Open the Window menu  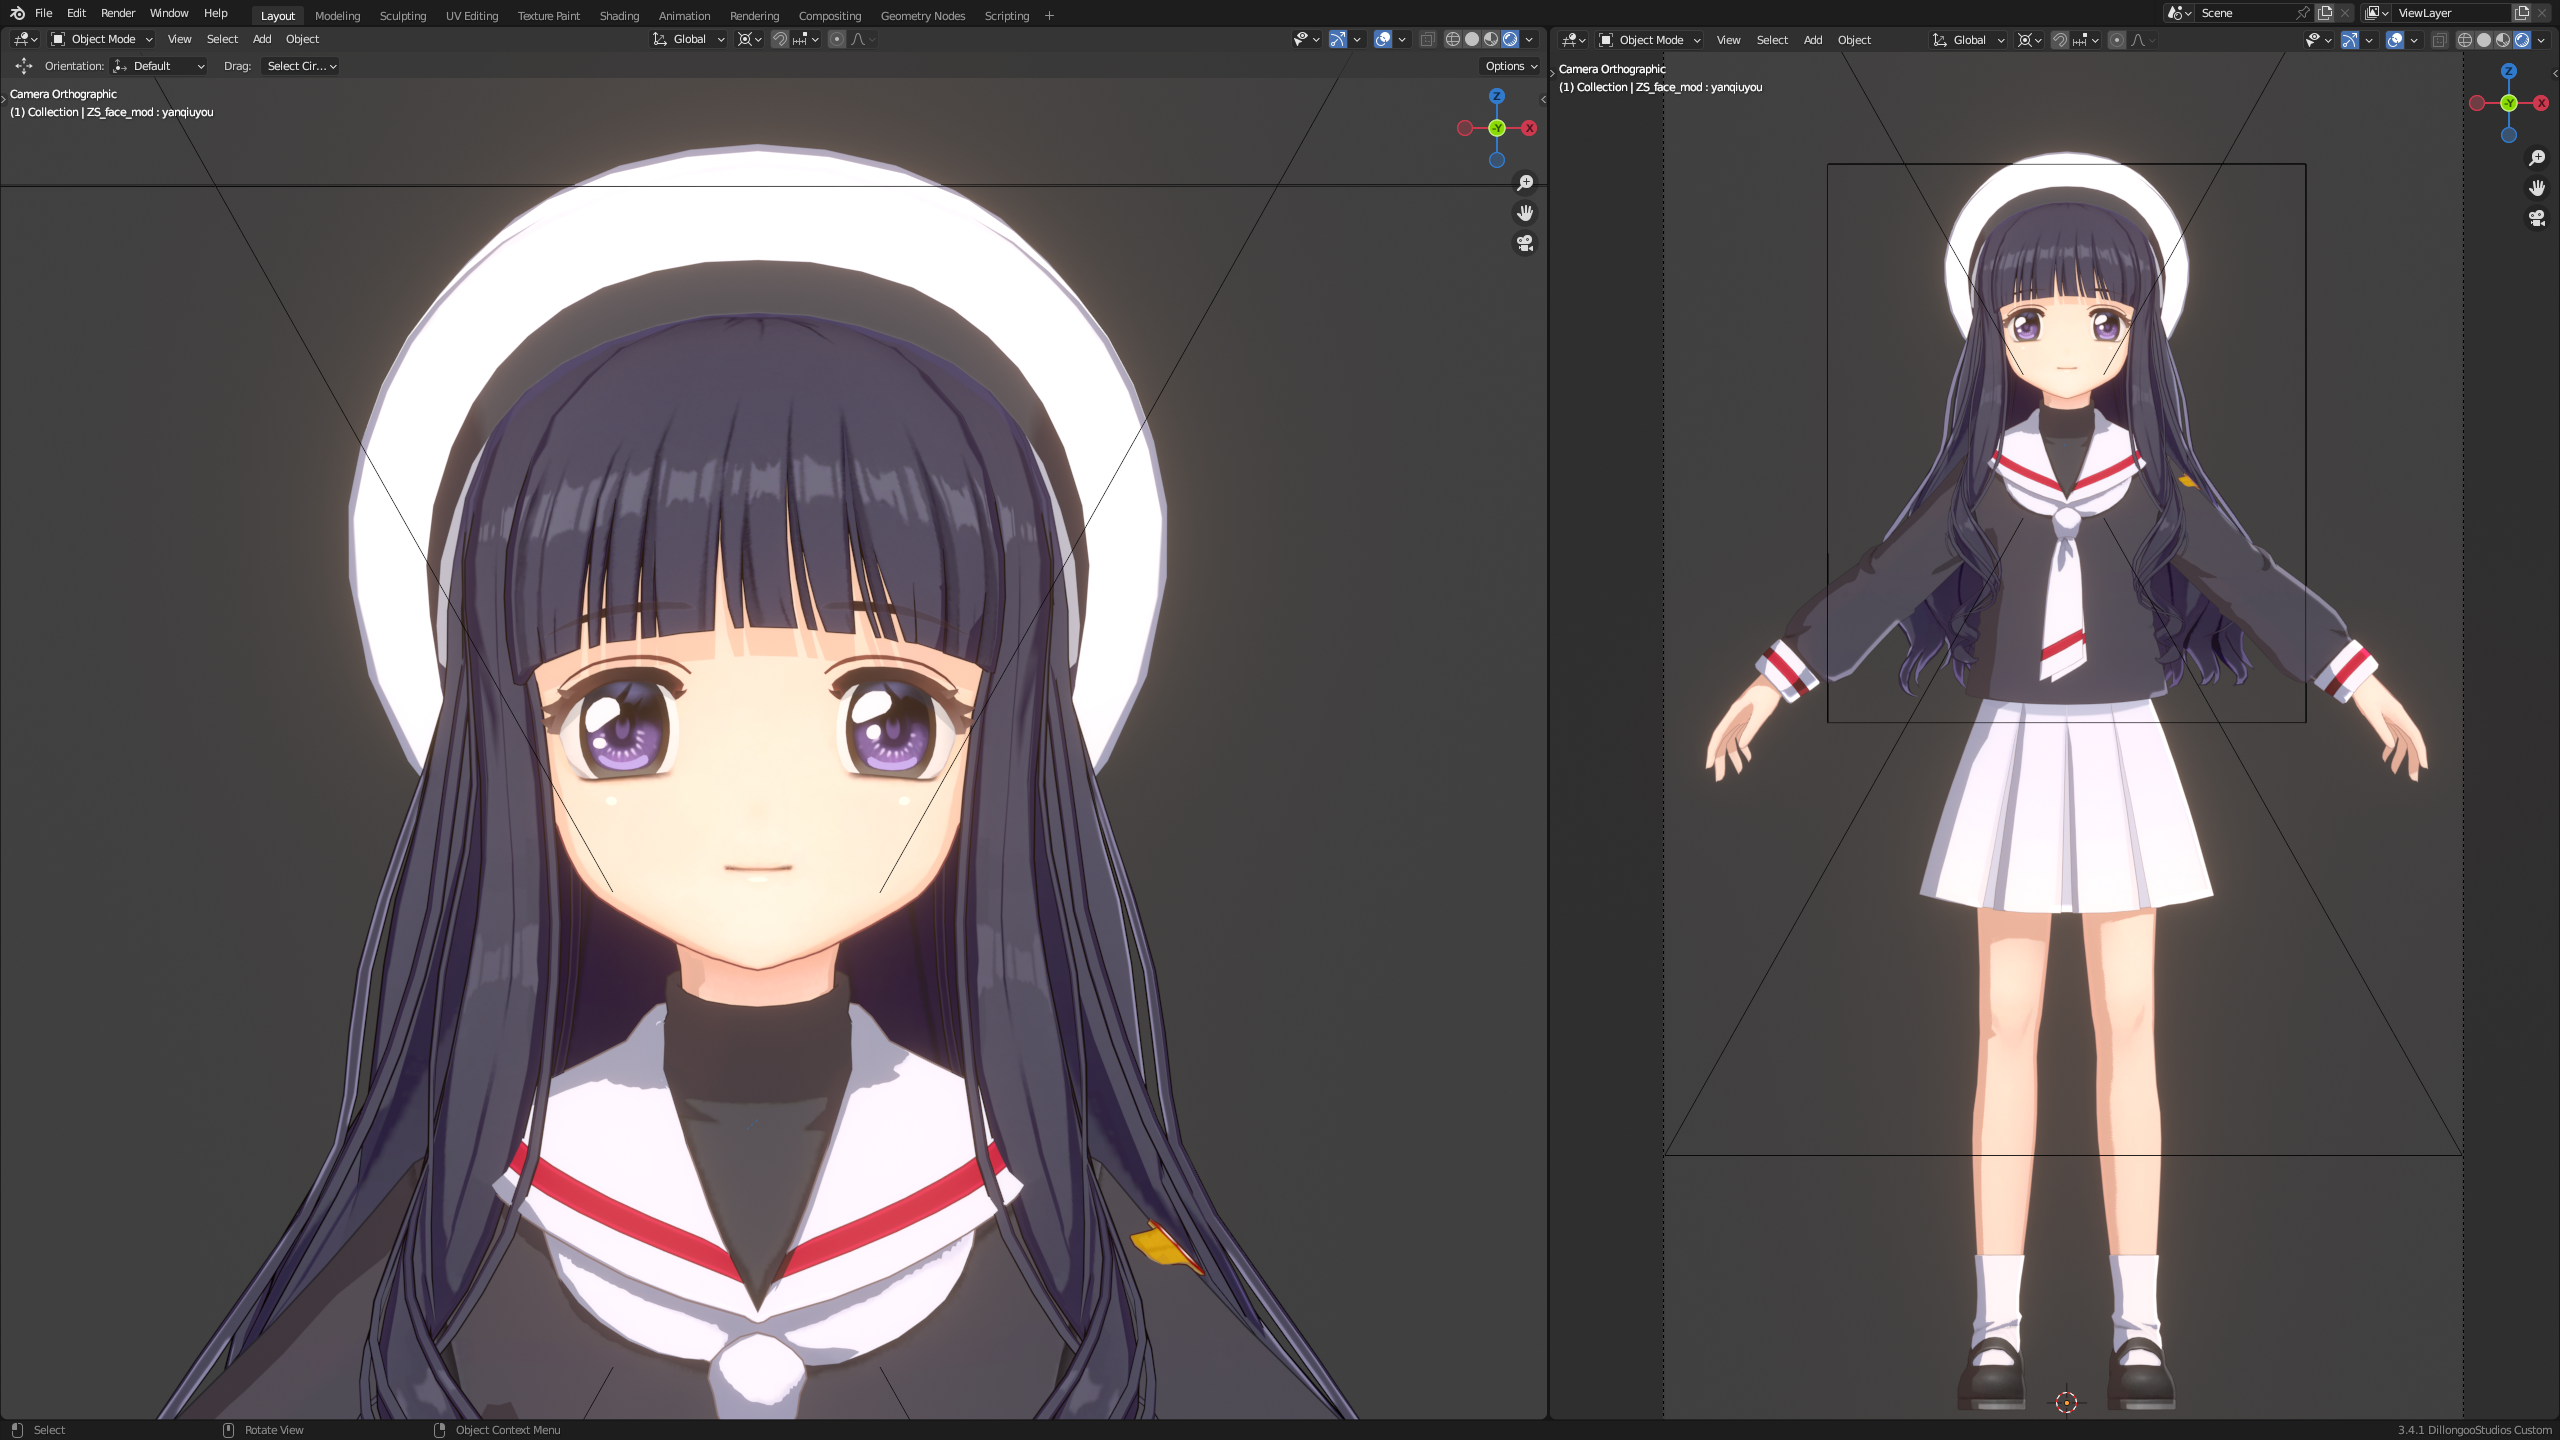[169, 13]
